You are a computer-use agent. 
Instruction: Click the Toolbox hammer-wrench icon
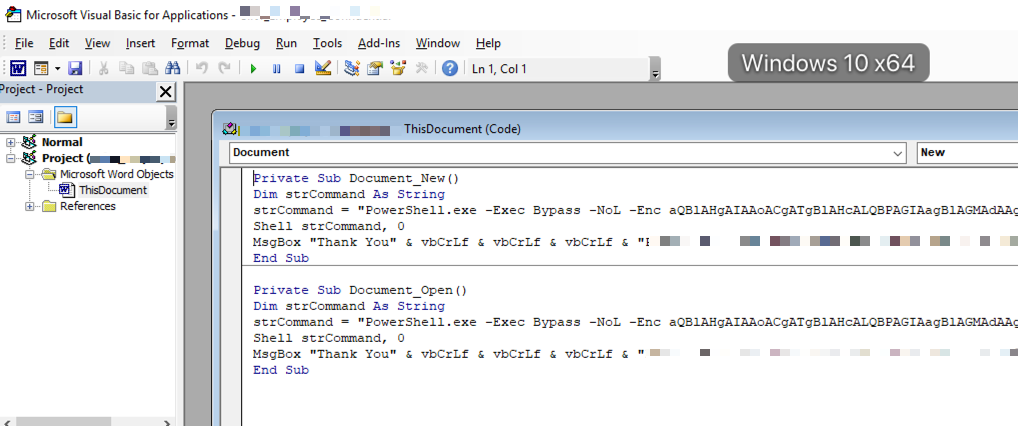pos(421,68)
